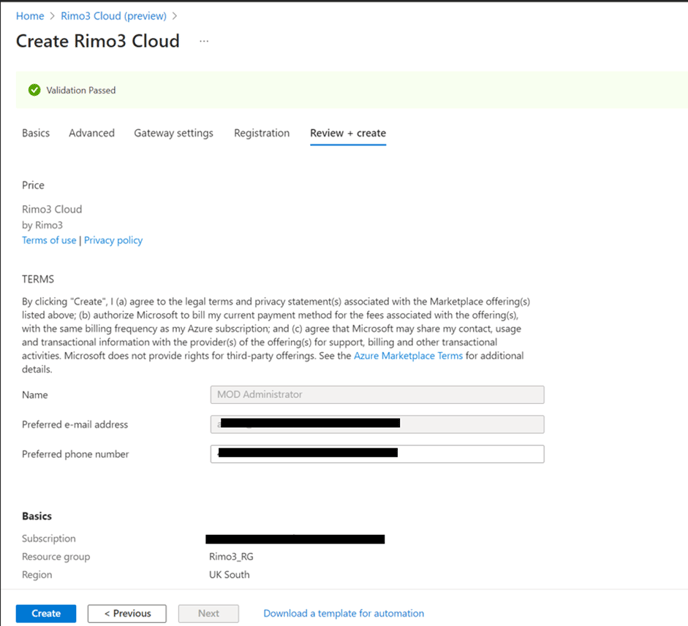Open the Privacy policy link

113,240
